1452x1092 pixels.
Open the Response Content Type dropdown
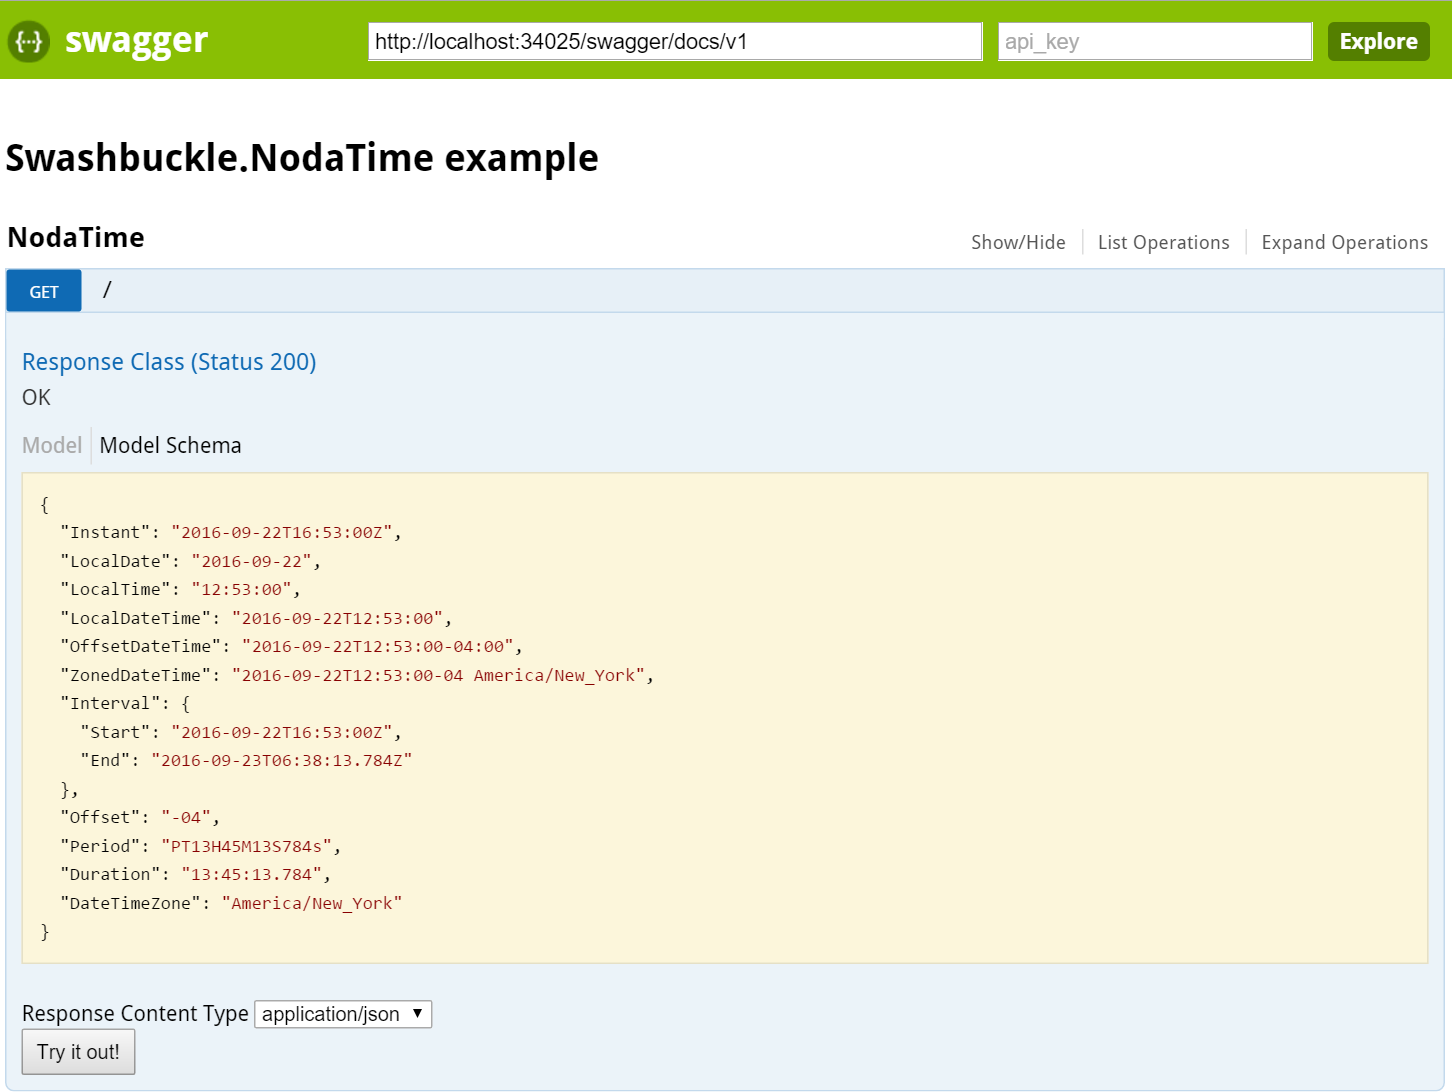coord(343,1014)
